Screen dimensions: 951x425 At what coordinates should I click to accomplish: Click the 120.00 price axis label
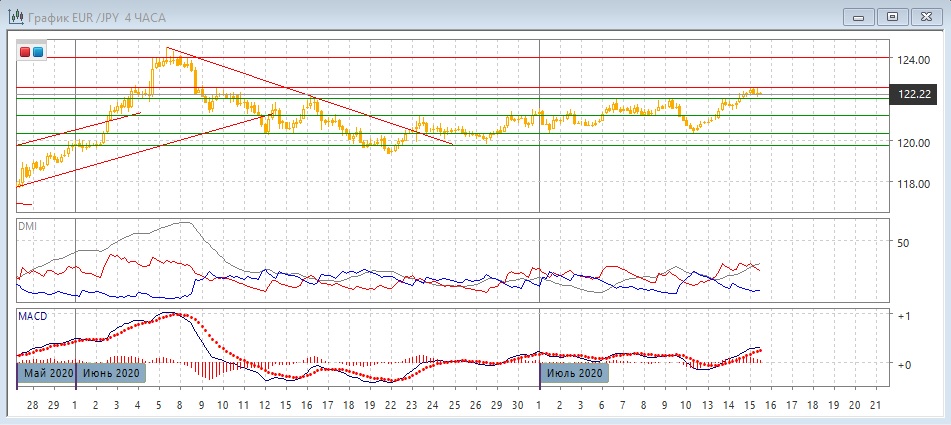914,143
